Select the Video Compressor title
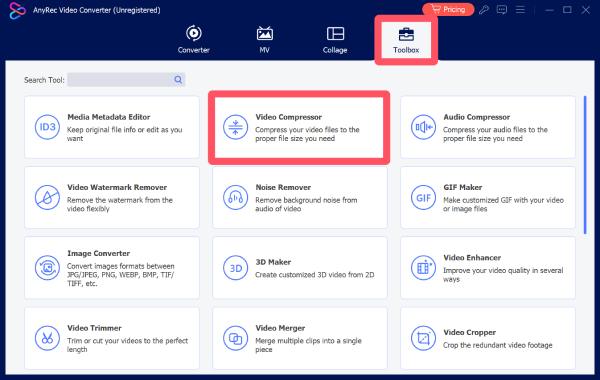 tap(289, 117)
